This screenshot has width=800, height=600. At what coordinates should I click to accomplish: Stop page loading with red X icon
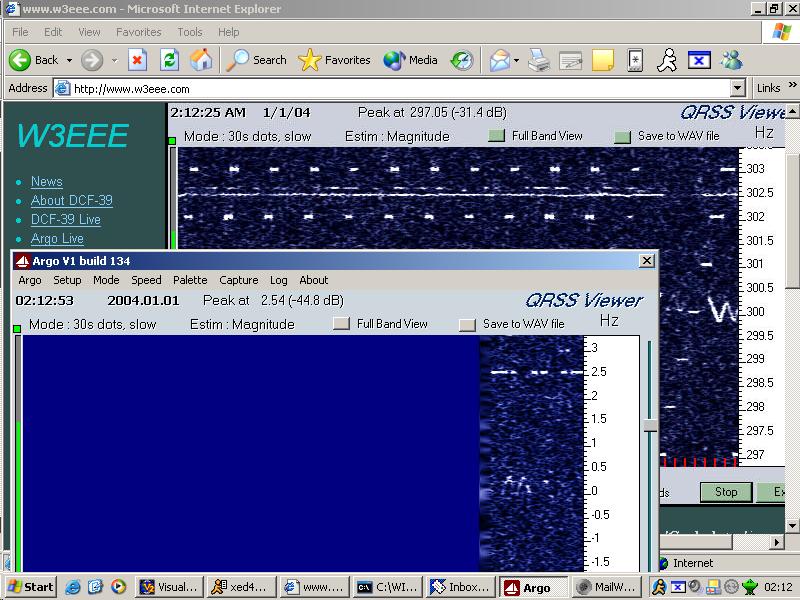coord(137,60)
